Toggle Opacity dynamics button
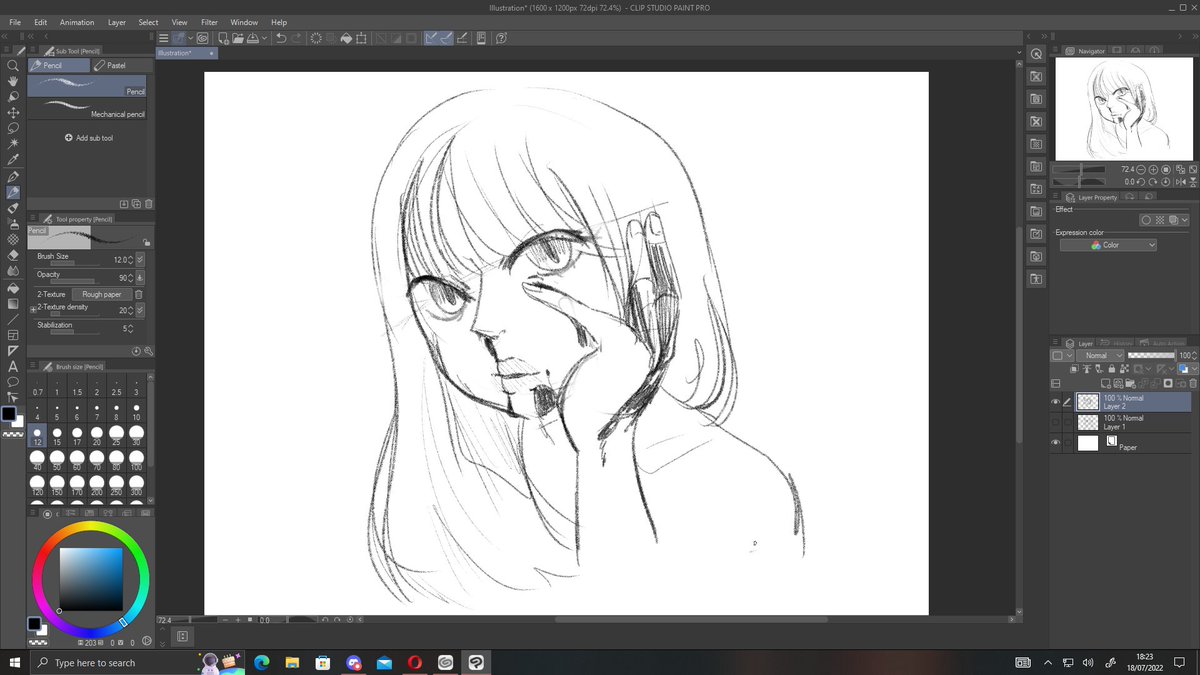1200x675 pixels. [140, 277]
